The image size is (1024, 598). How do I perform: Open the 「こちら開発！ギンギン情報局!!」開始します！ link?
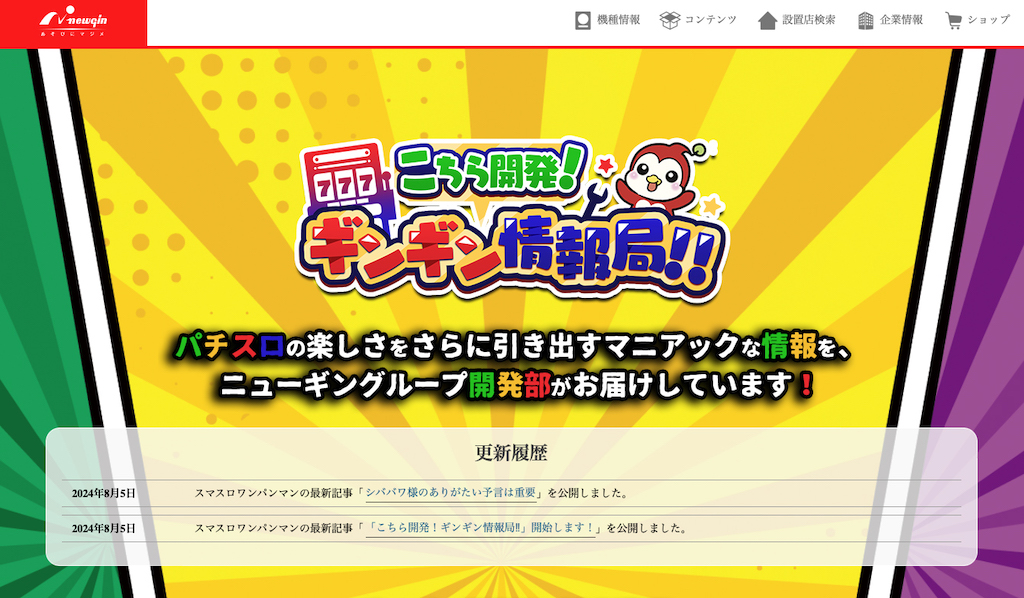(x=481, y=527)
